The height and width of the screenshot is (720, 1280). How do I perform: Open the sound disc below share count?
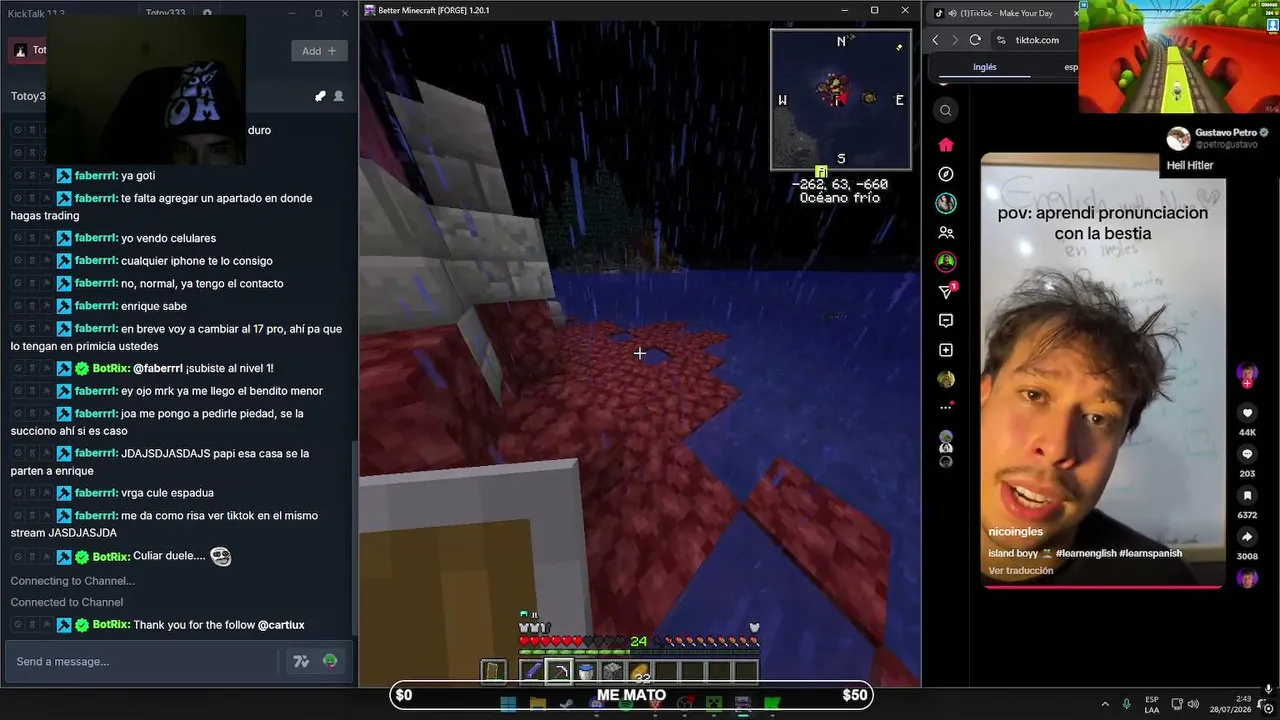pos(1247,579)
